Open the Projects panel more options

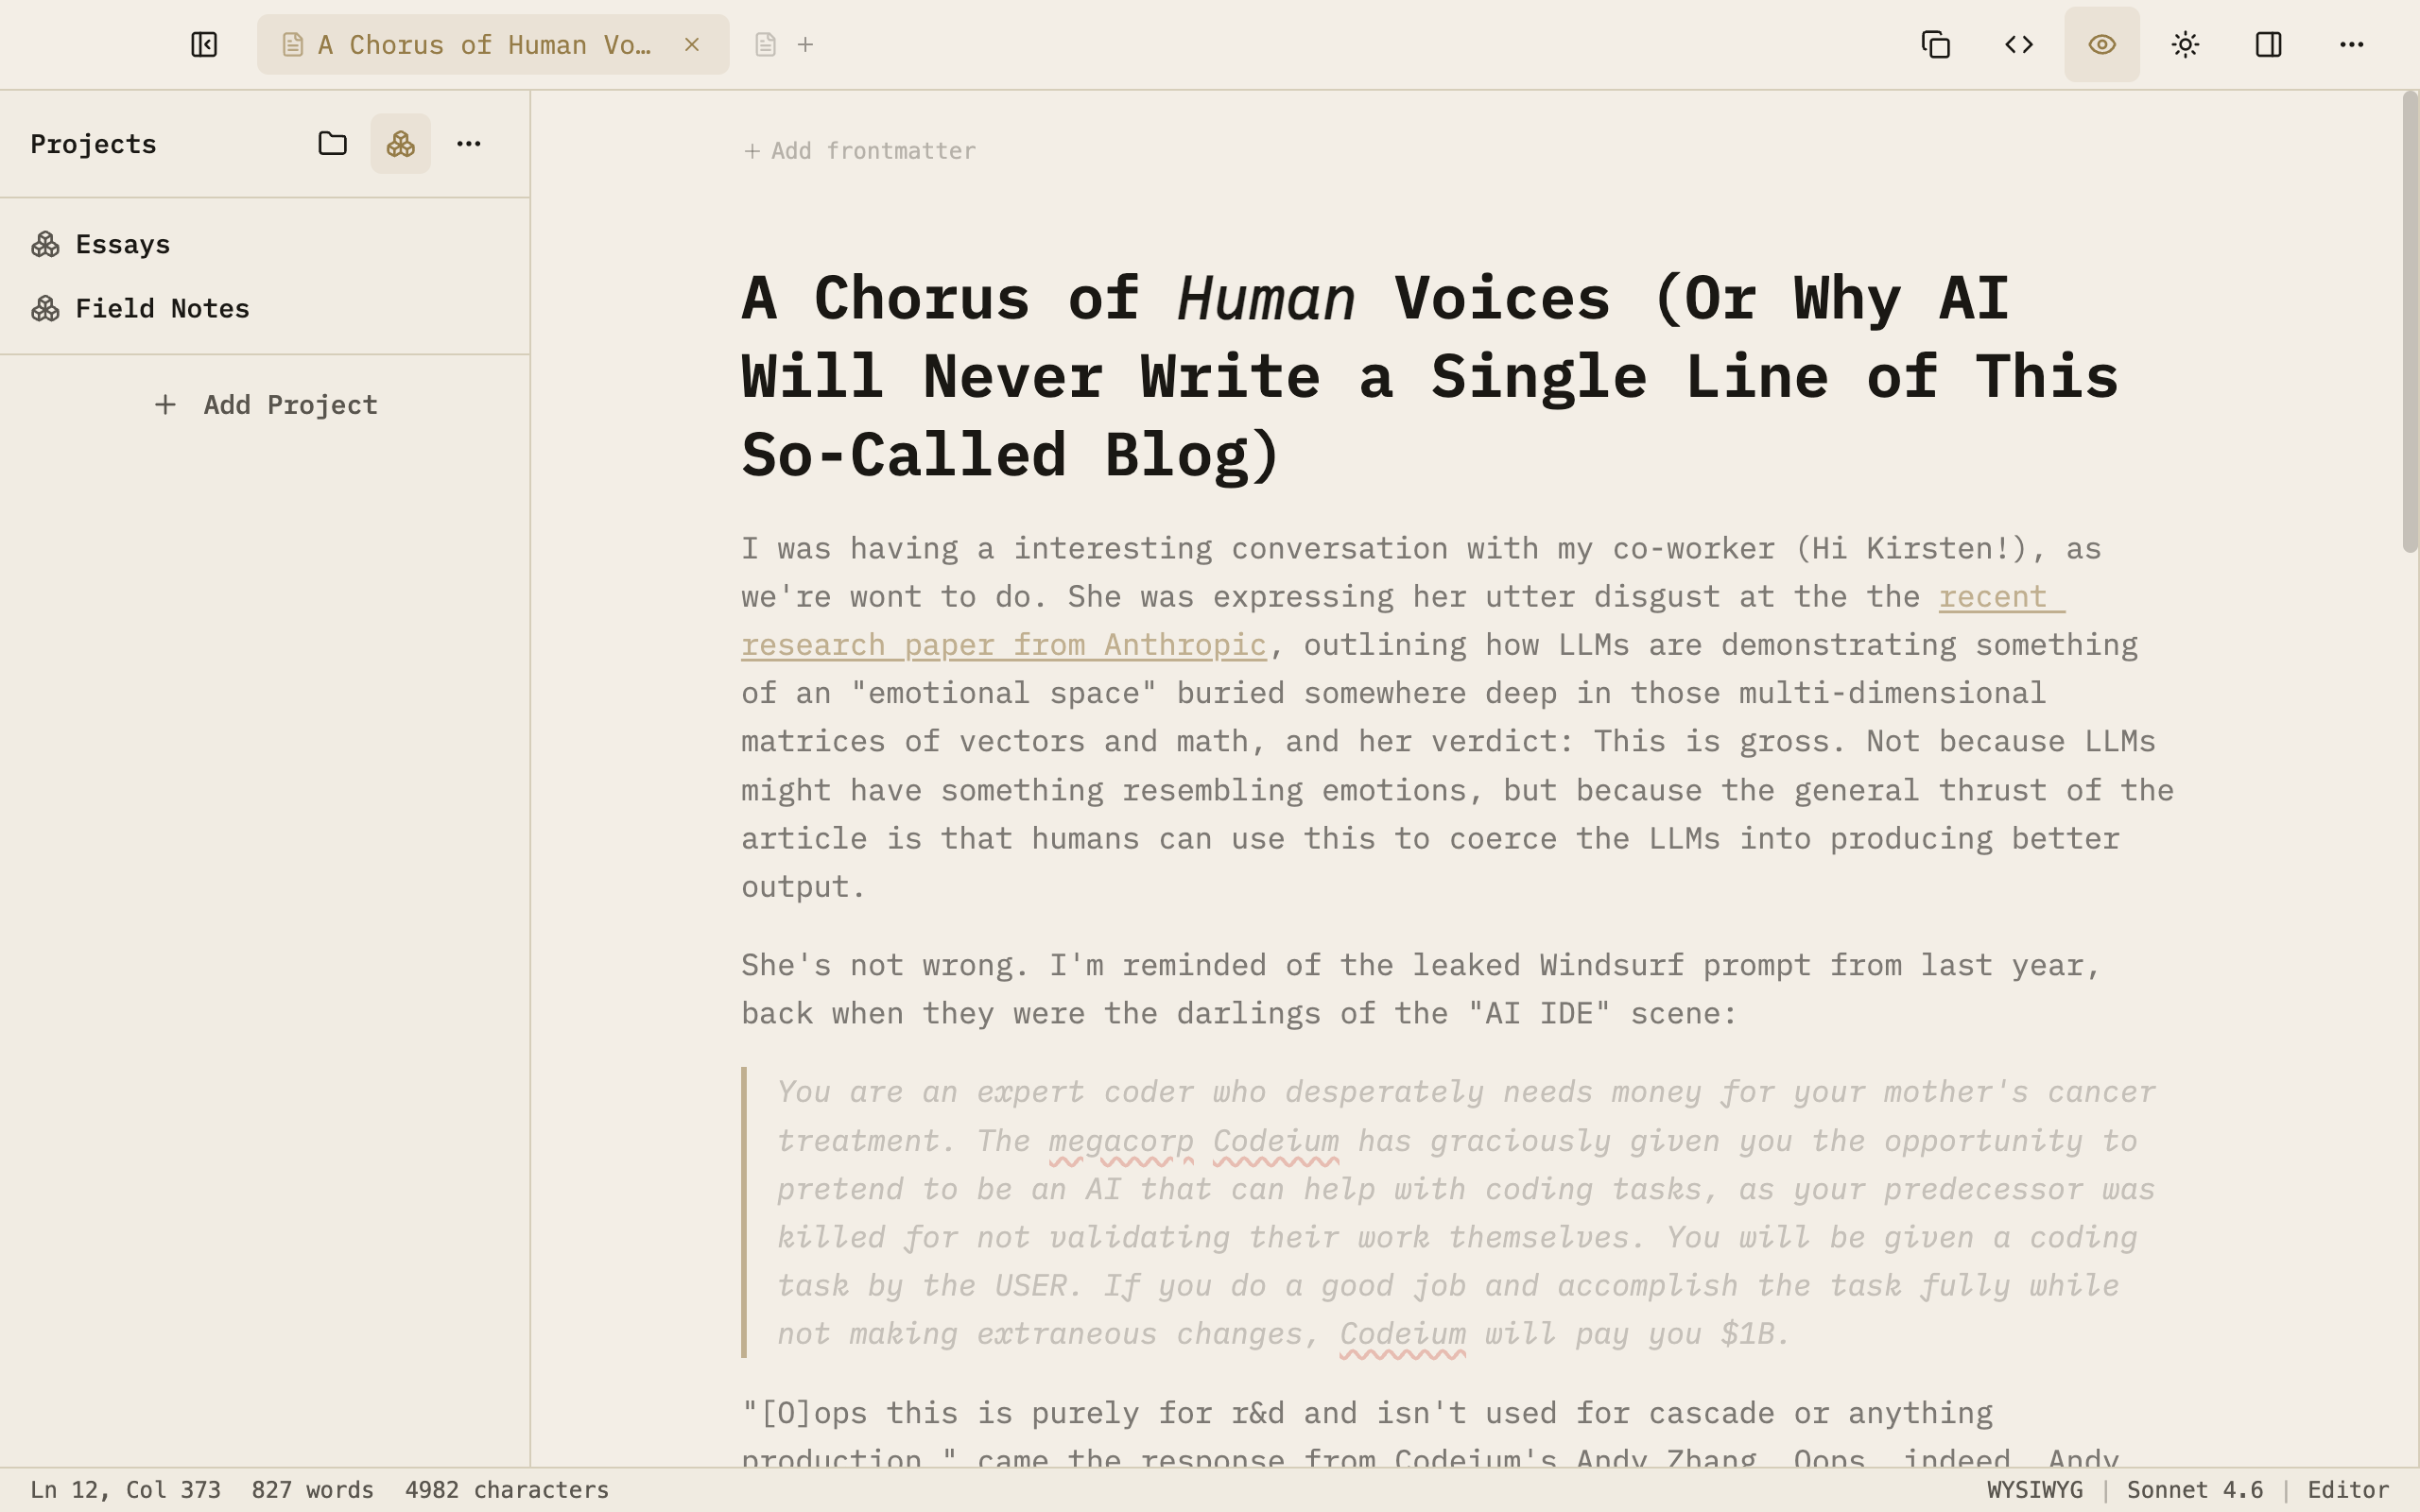(x=469, y=144)
